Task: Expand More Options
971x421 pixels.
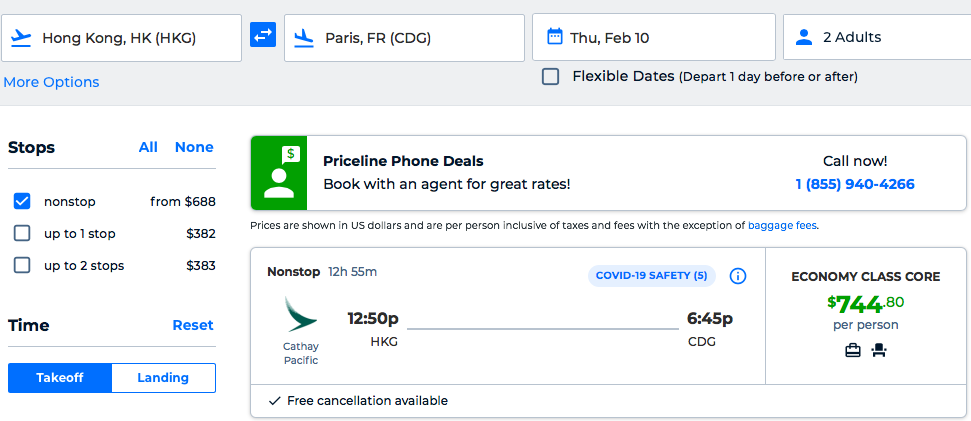Action: click(51, 82)
